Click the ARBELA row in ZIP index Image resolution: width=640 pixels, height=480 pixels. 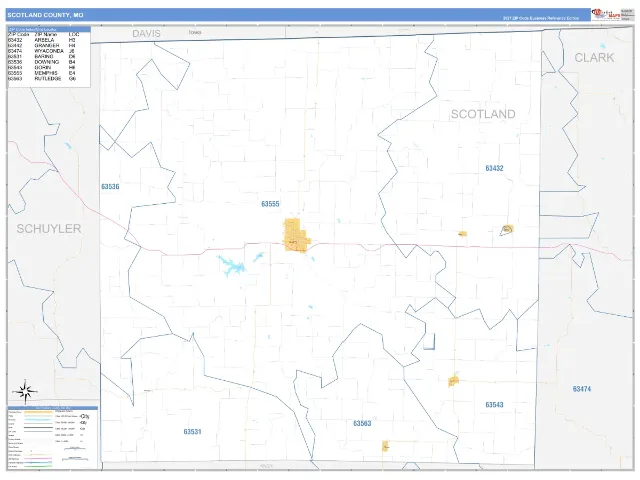[x=42, y=40]
